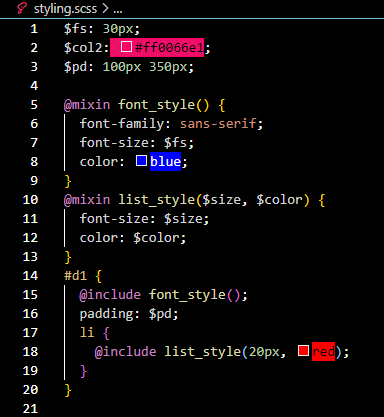Image resolution: width=384 pixels, height=417 pixels.
Task: Click magenta closing brace on line 19
Action: [83, 371]
